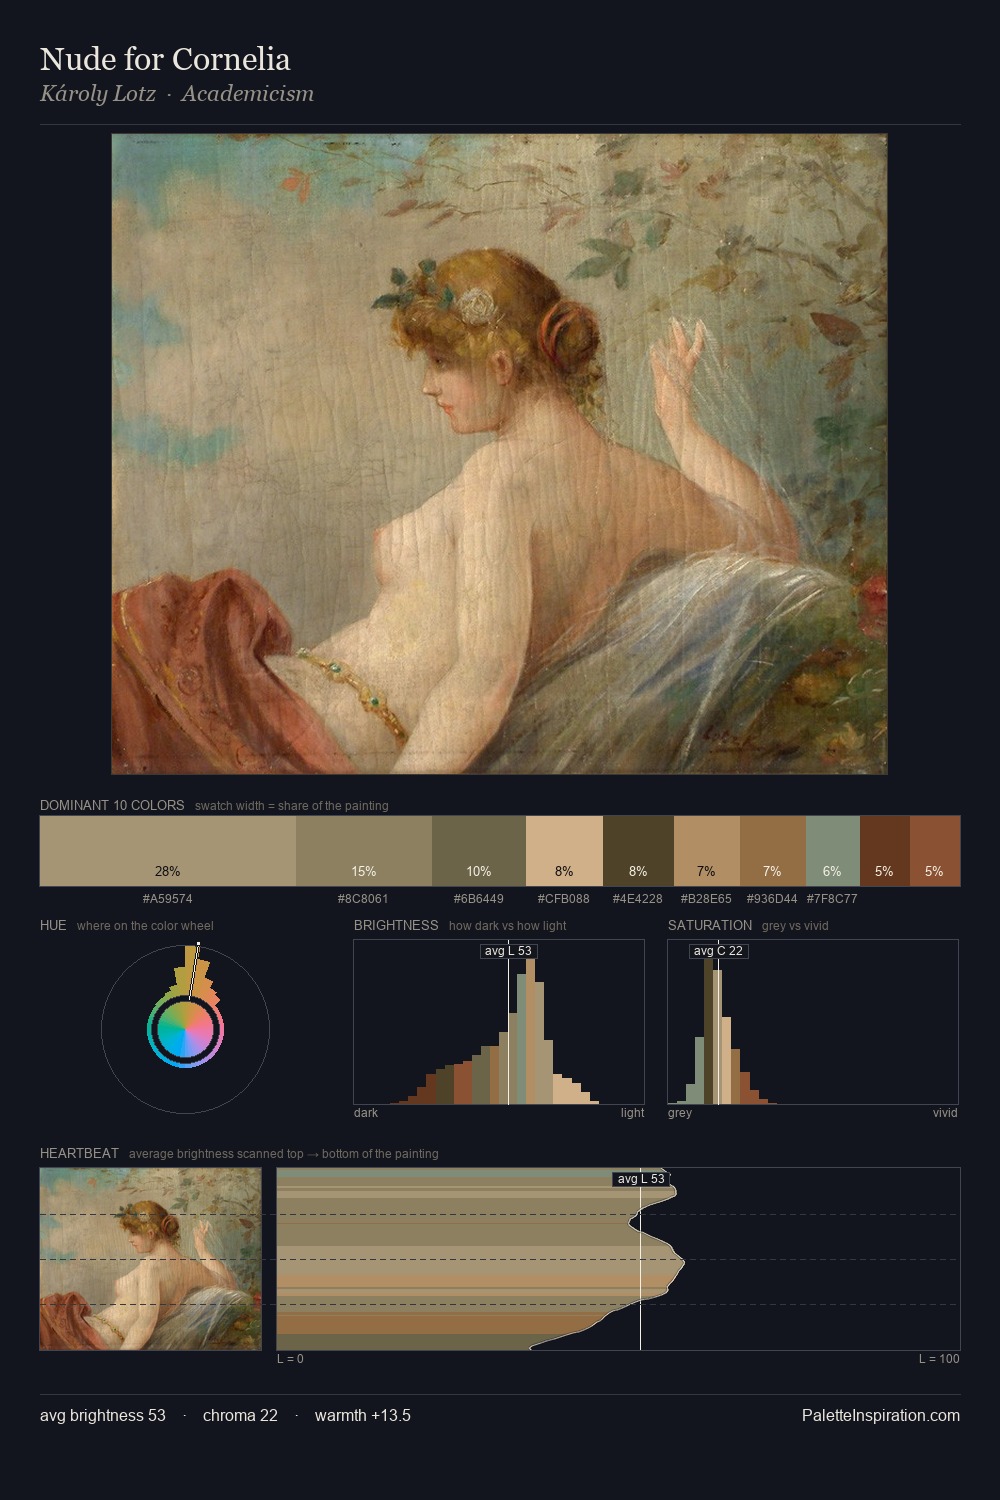Image resolution: width=1000 pixels, height=1500 pixels.
Task: Select the 15% swatch #8C8061
Action: point(364,851)
